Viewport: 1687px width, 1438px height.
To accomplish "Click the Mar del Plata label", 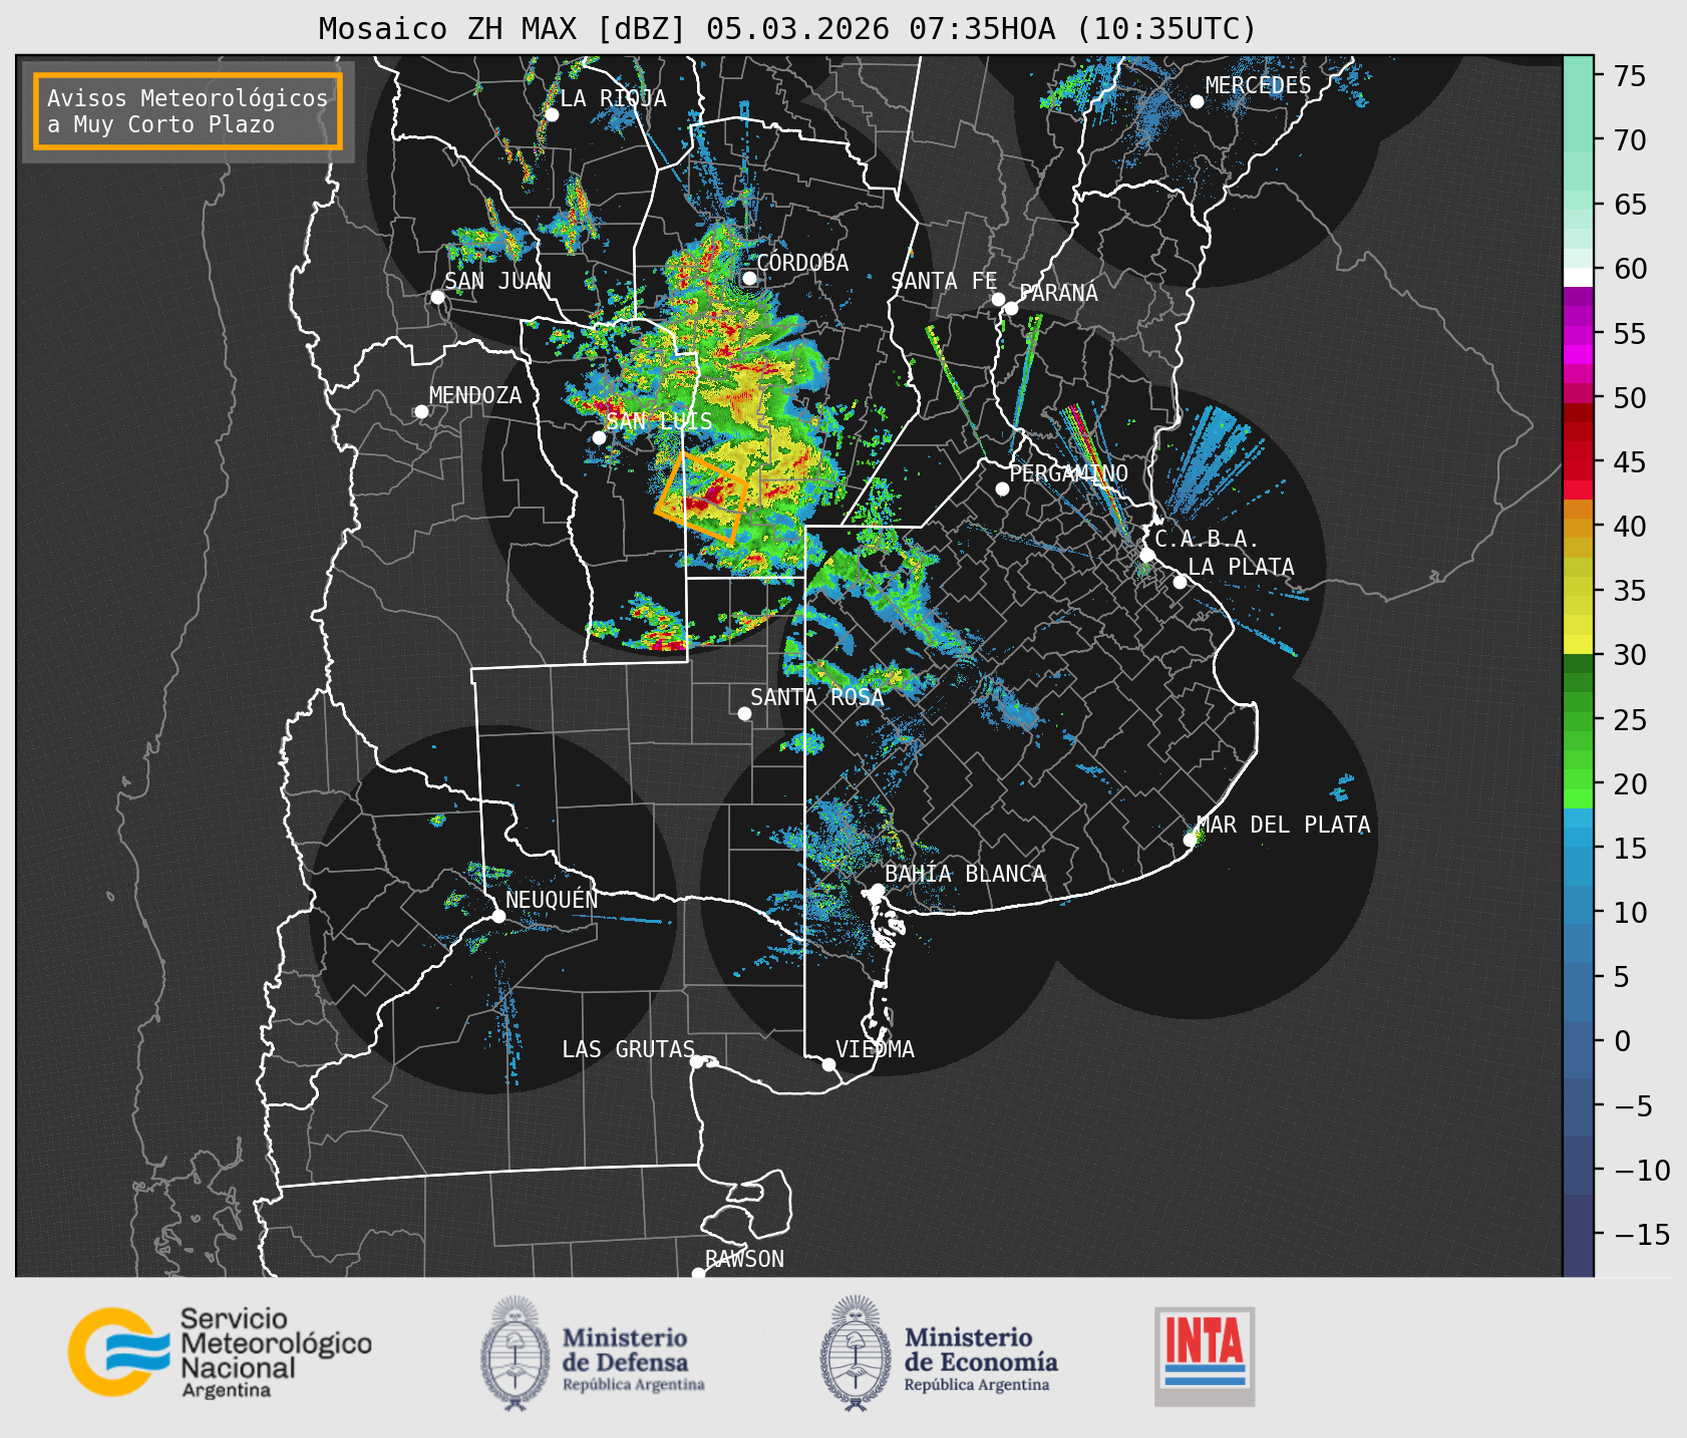I will pyautogui.click(x=1283, y=825).
